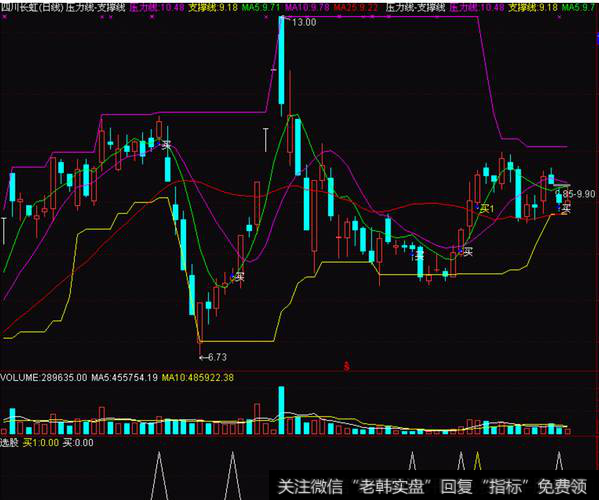Click the yellow 买1 buy signal marker on chart
Image resolution: width=599 pixels, height=500 pixels.
tap(487, 209)
